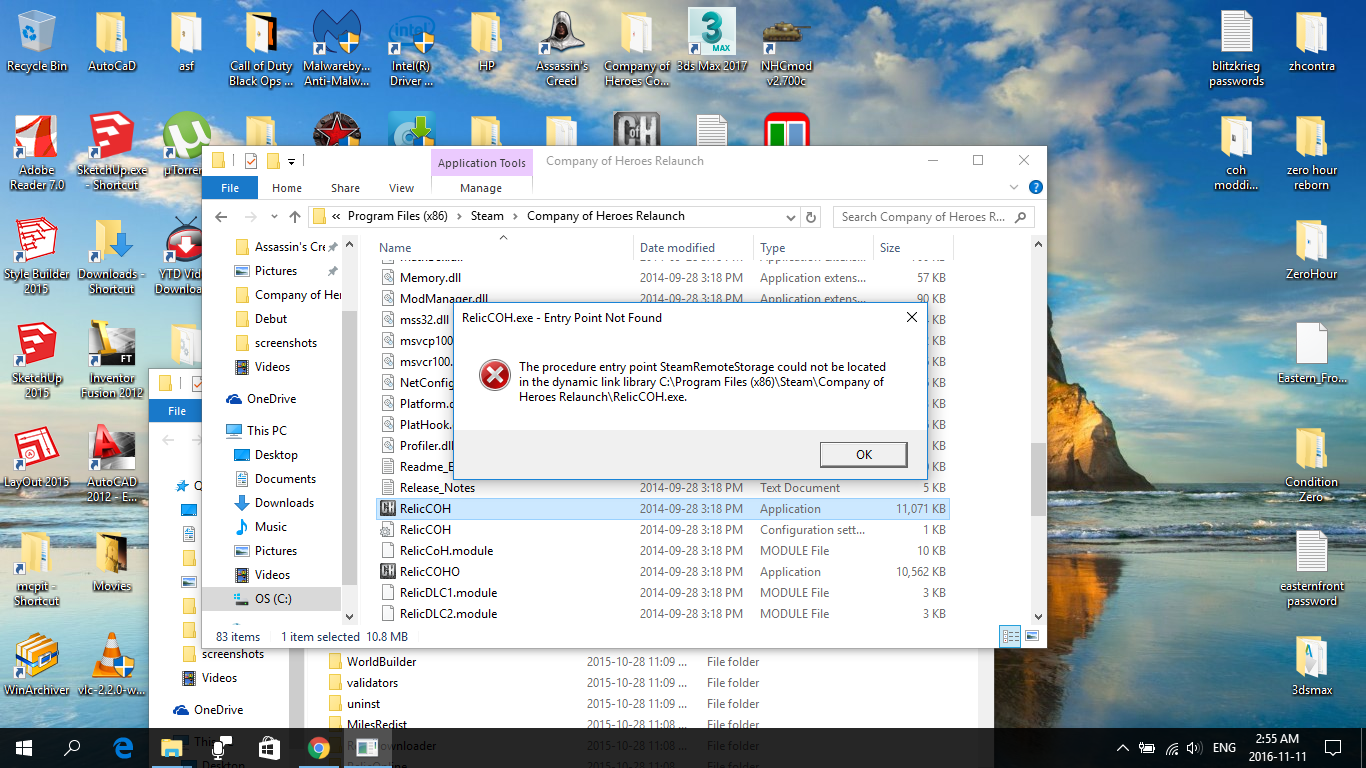The image size is (1366, 768).
Task: Click the file list vertical scrollbar
Action: (x=1038, y=479)
